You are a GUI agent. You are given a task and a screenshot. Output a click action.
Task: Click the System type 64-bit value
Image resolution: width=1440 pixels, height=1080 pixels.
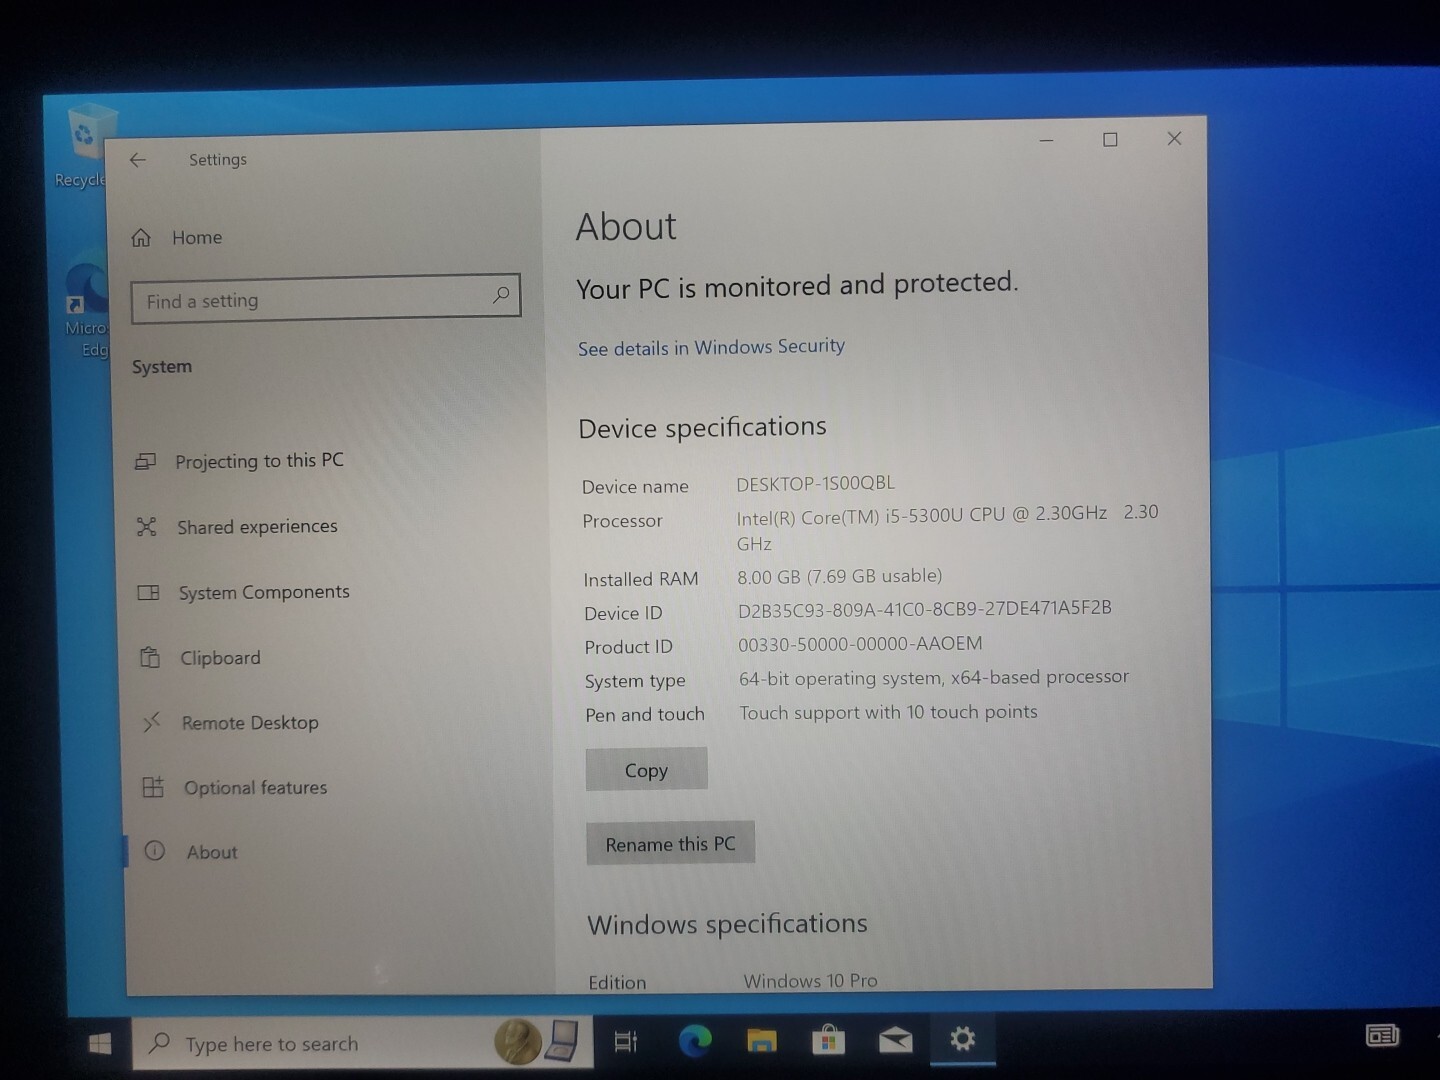click(933, 678)
